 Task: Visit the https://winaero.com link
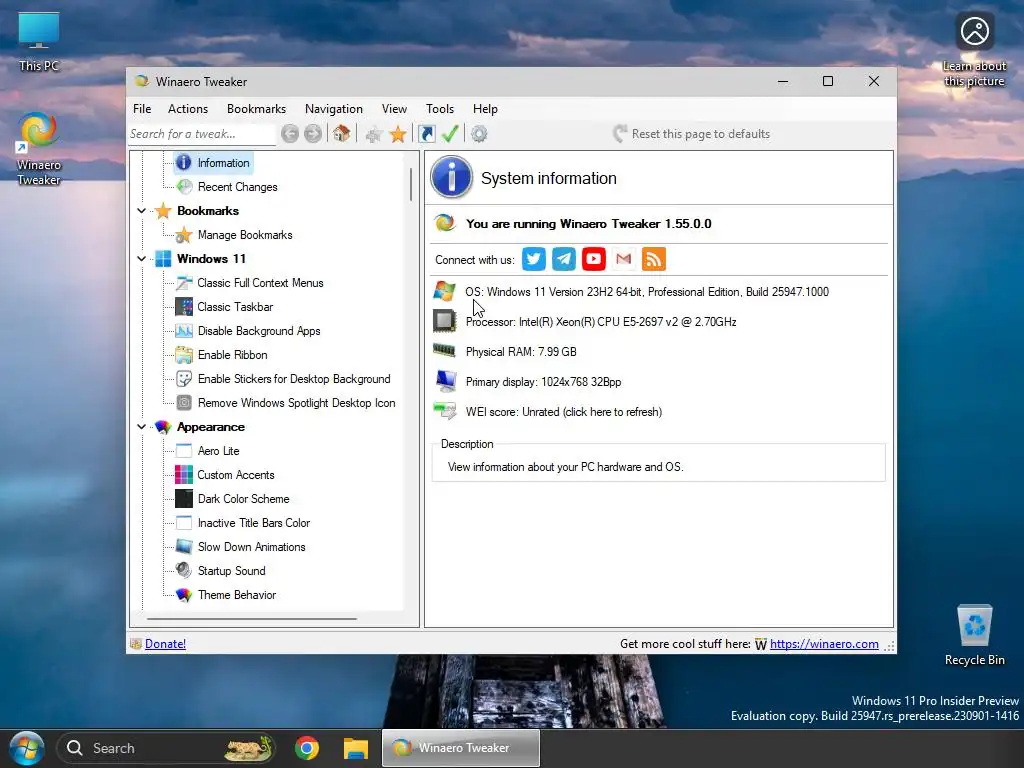coord(824,644)
